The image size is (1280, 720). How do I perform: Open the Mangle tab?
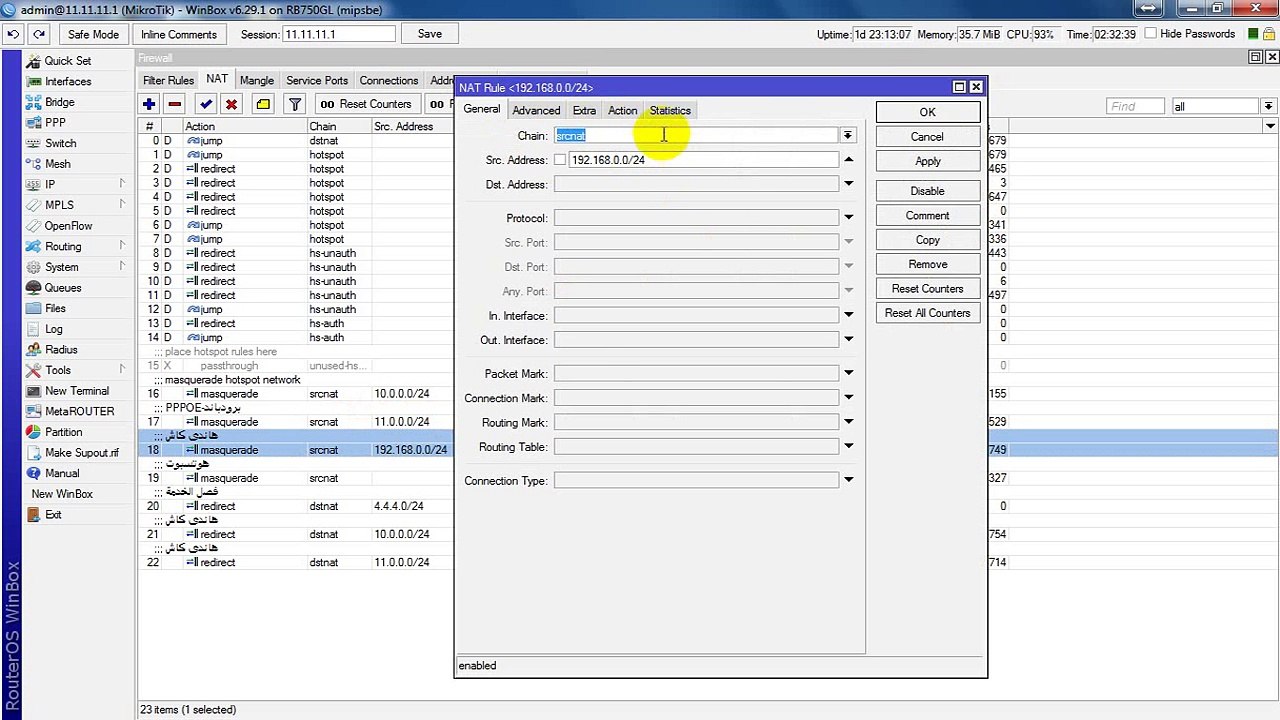click(257, 80)
